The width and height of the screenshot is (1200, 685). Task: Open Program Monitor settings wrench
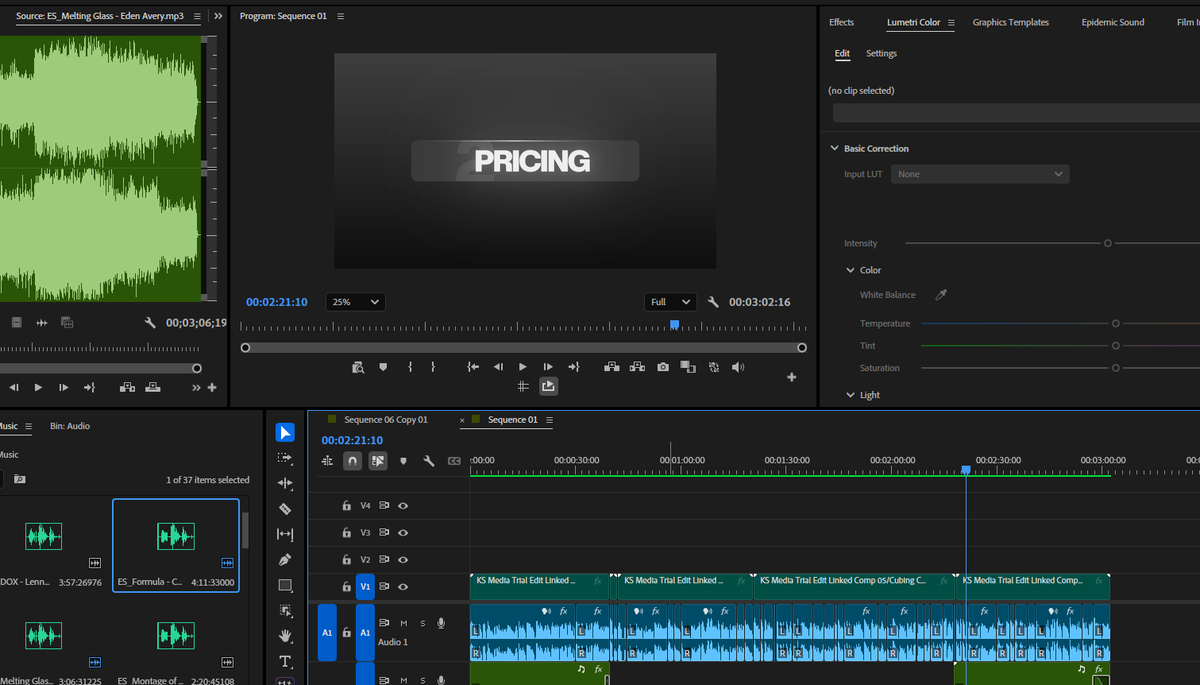tap(713, 302)
